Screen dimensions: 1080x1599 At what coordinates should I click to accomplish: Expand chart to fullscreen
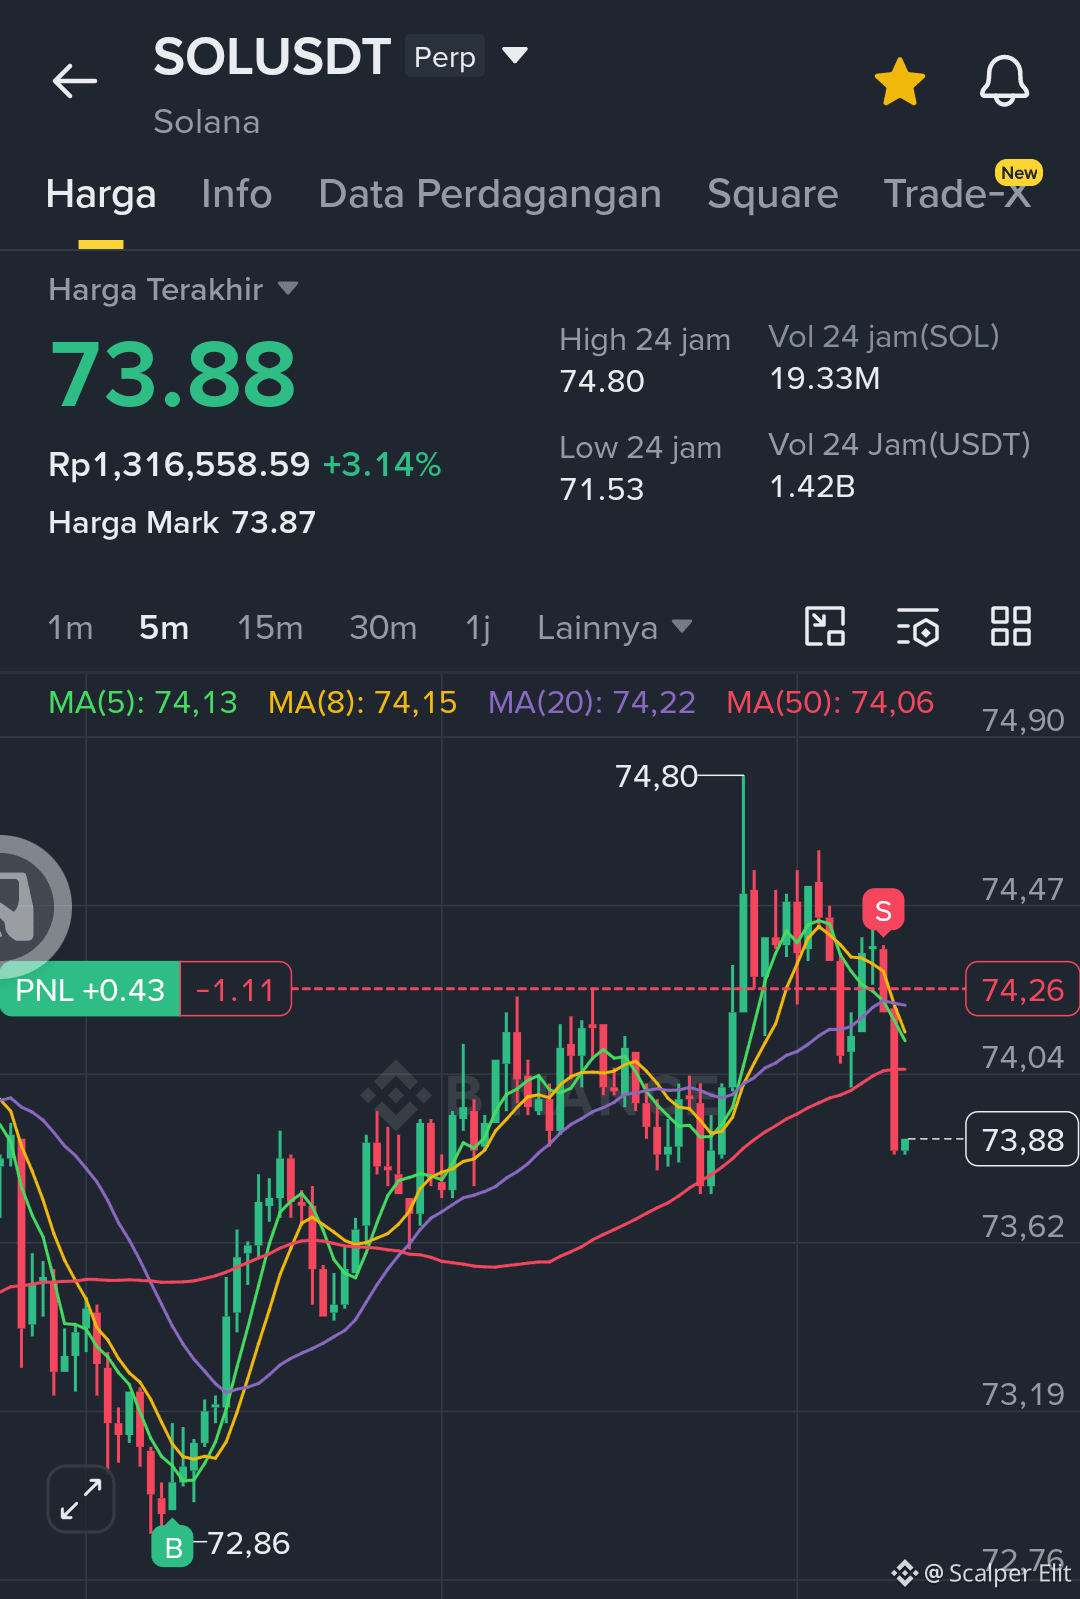point(81,1499)
